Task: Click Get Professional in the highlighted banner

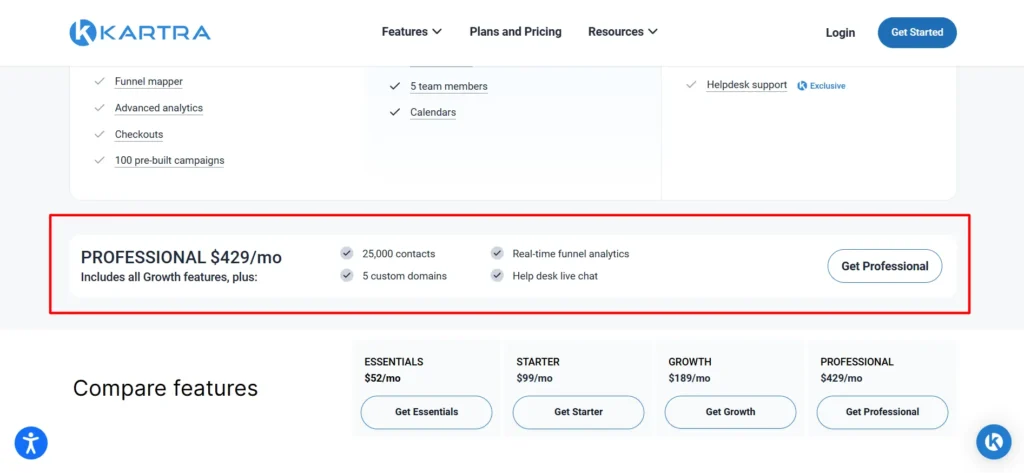Action: coord(884,266)
